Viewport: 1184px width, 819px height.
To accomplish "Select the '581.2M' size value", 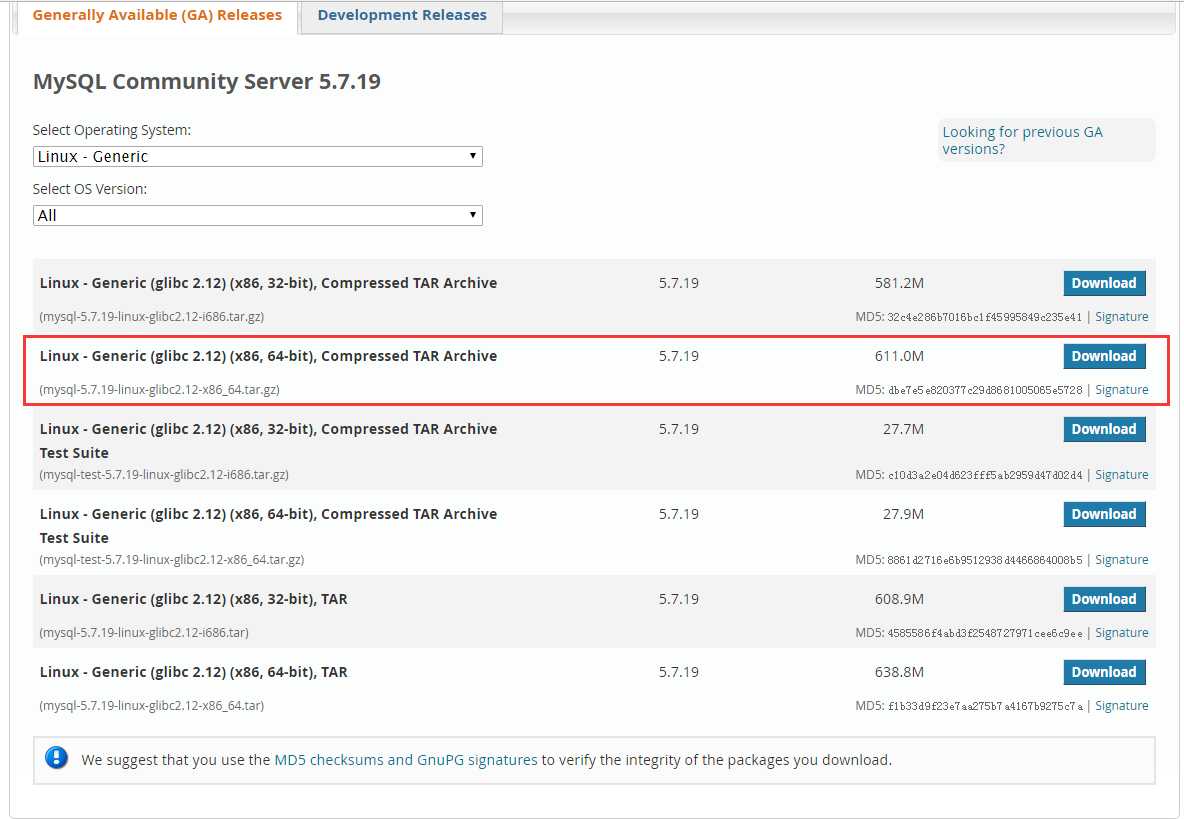I will (899, 283).
